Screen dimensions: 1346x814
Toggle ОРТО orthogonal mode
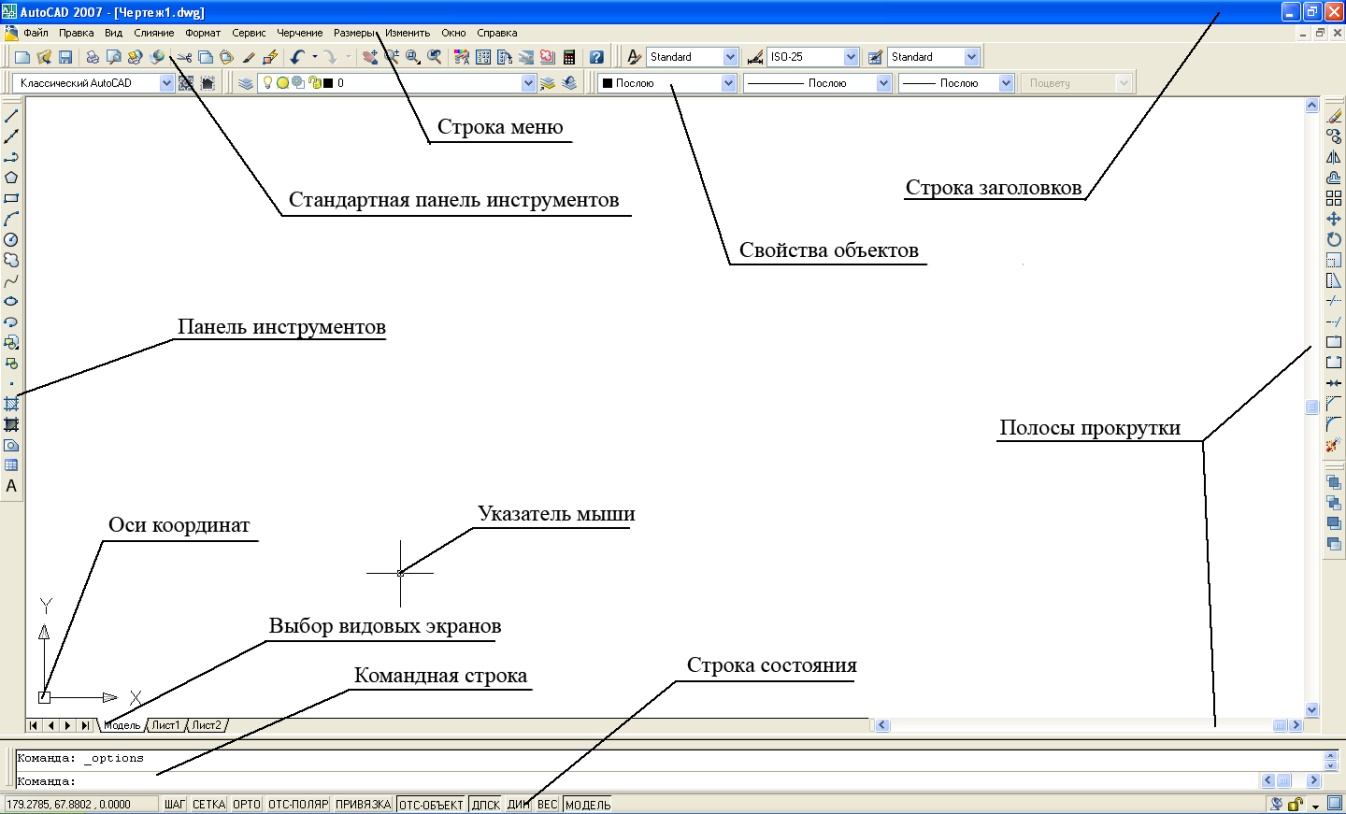tap(246, 804)
